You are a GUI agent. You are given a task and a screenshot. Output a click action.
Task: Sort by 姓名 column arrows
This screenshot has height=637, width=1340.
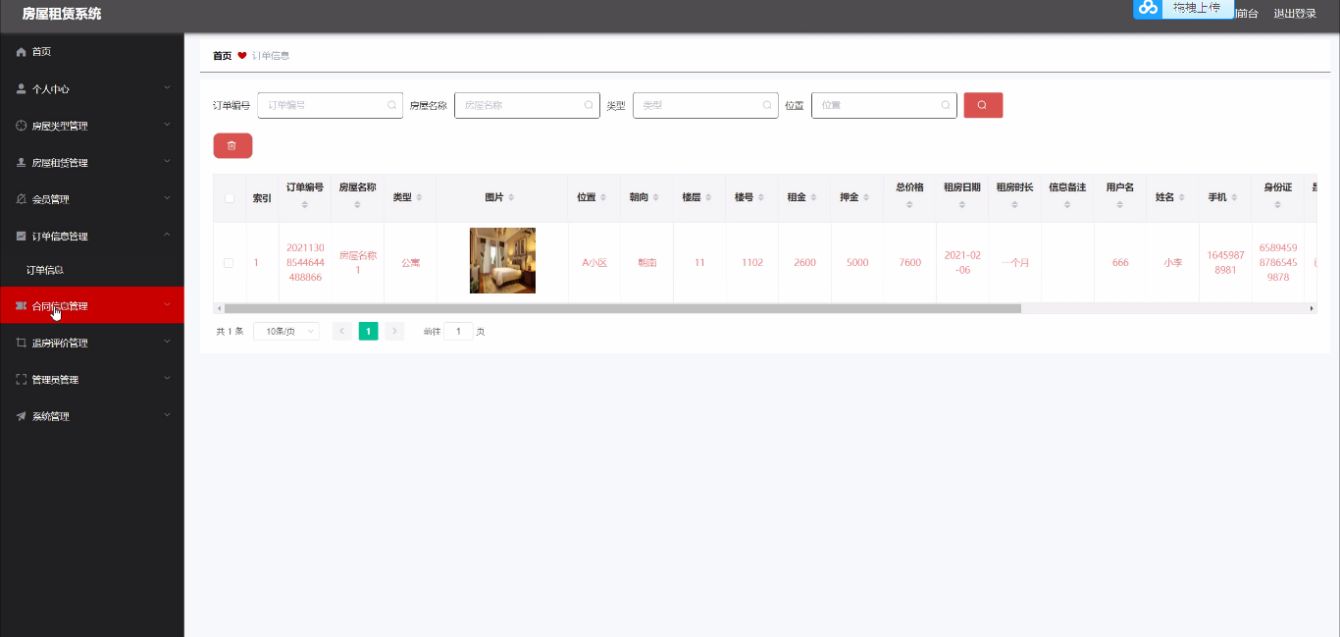(1182, 198)
